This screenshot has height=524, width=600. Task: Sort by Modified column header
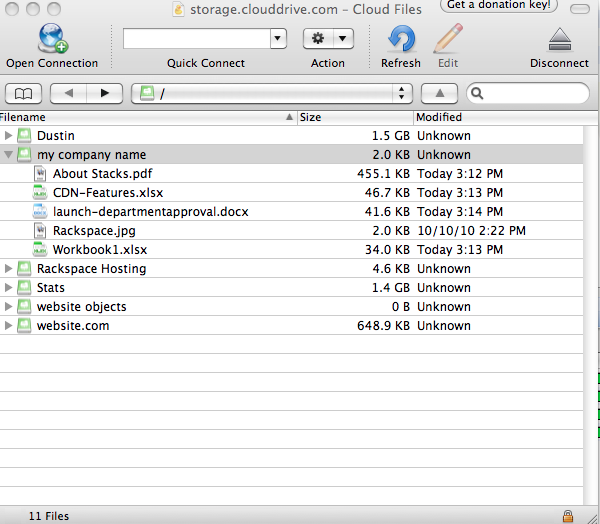tap(505, 117)
